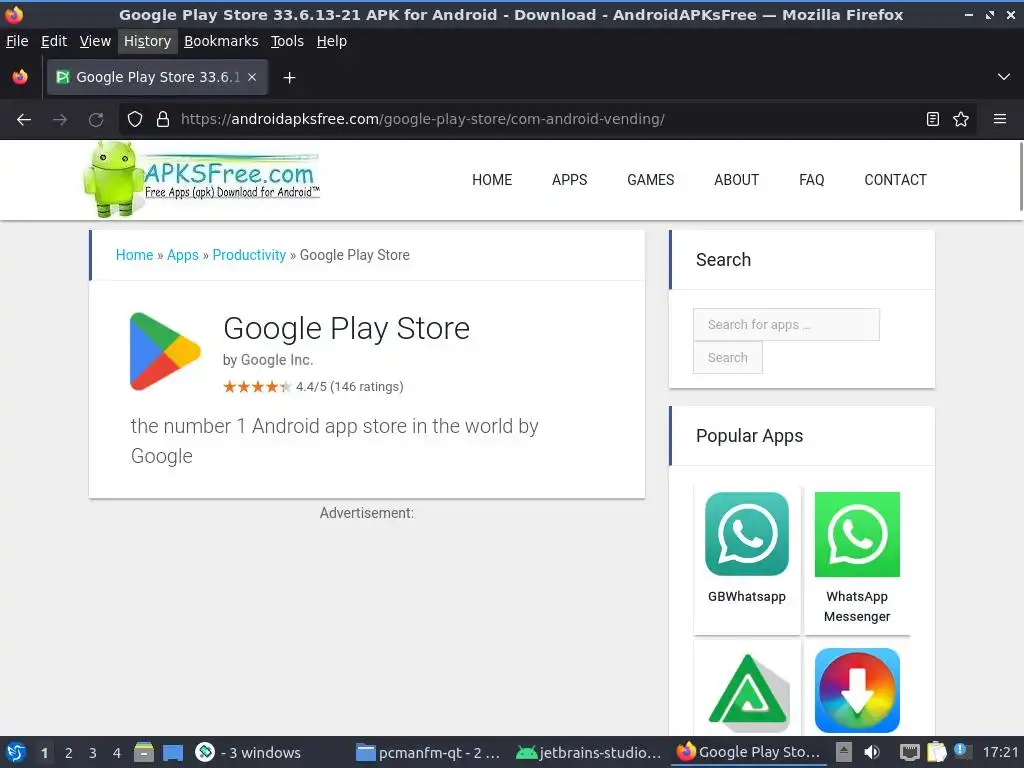1024x768 pixels.
Task: Click the WhatsApp Messenger label text
Action: [857, 606]
